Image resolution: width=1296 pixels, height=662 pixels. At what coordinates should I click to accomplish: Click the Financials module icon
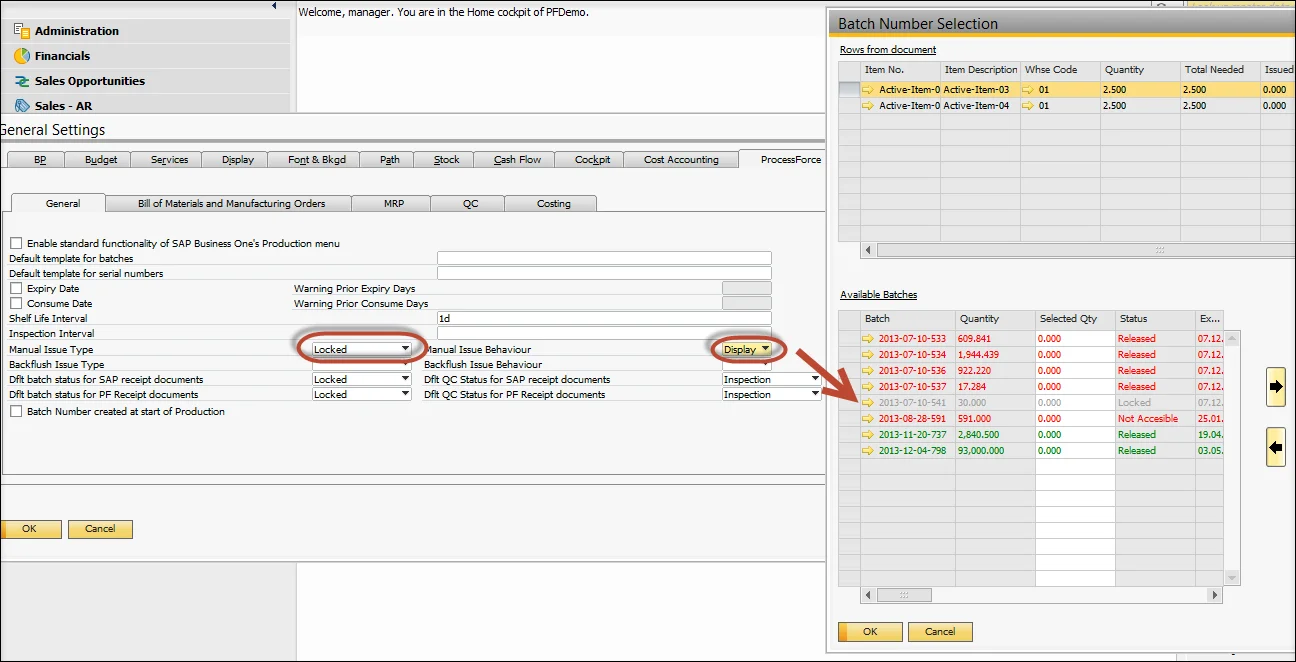point(21,56)
